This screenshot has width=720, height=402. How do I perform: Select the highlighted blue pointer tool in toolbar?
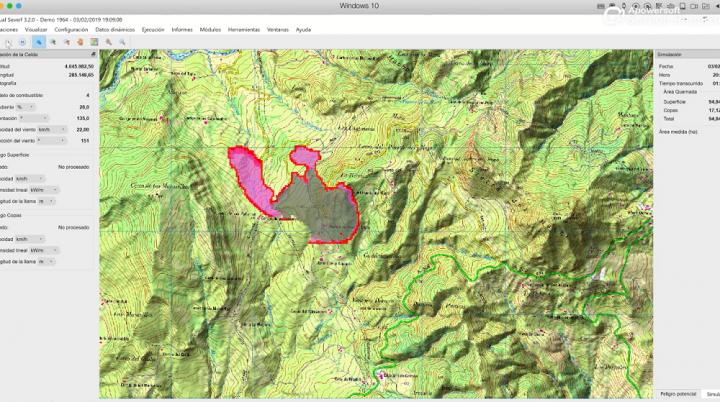coord(39,42)
